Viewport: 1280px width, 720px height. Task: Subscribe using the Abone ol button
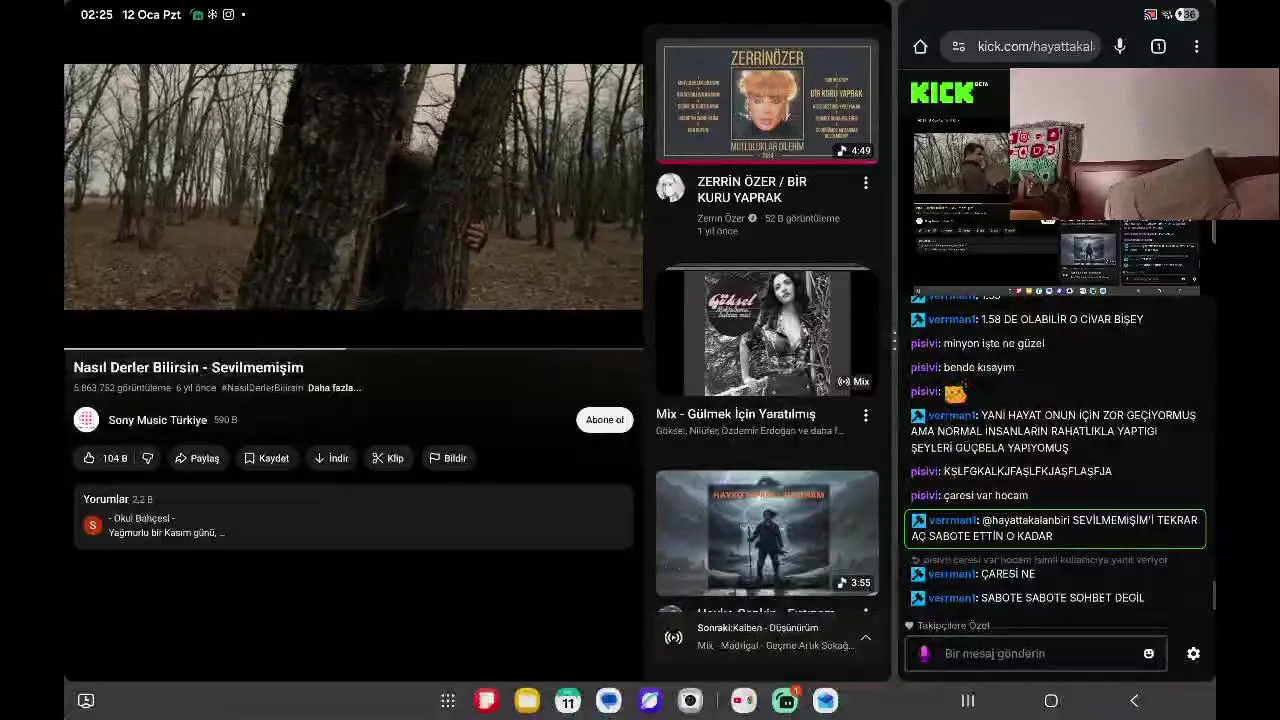pos(604,420)
